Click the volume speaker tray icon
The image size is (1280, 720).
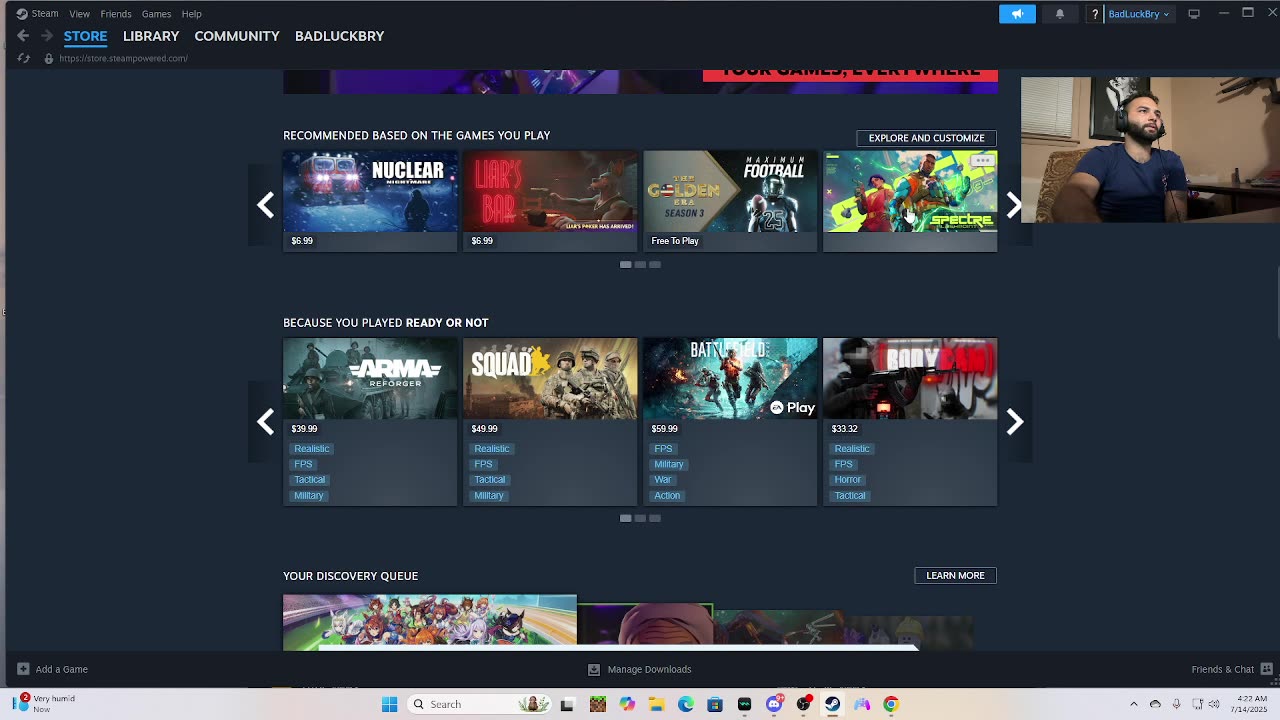1214,704
